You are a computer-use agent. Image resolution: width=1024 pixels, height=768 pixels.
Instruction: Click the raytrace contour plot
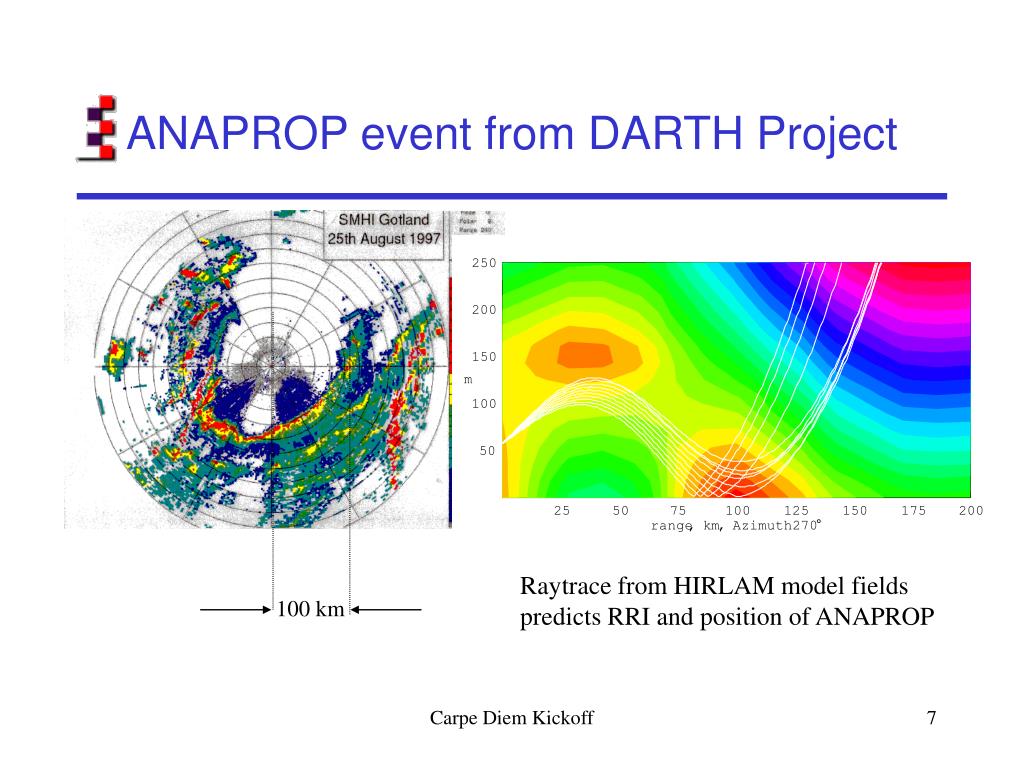(x=736, y=379)
